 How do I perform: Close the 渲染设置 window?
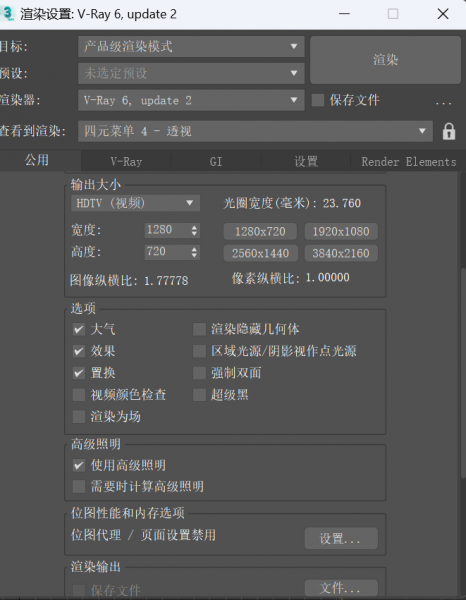443,14
